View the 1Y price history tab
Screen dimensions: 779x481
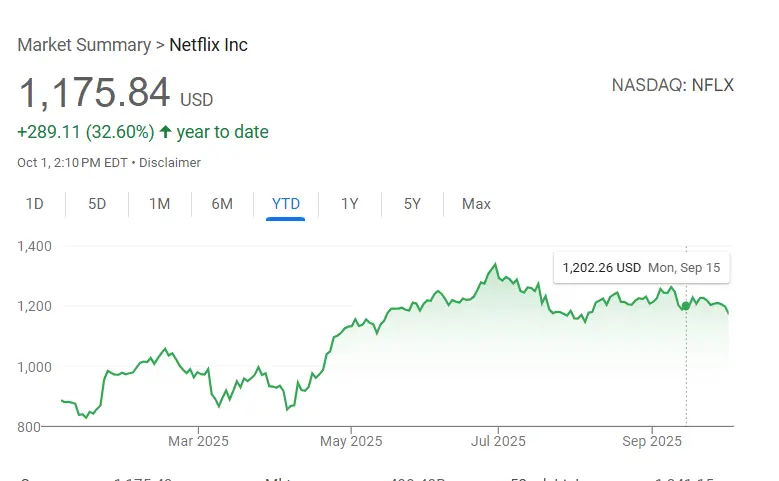click(x=349, y=204)
